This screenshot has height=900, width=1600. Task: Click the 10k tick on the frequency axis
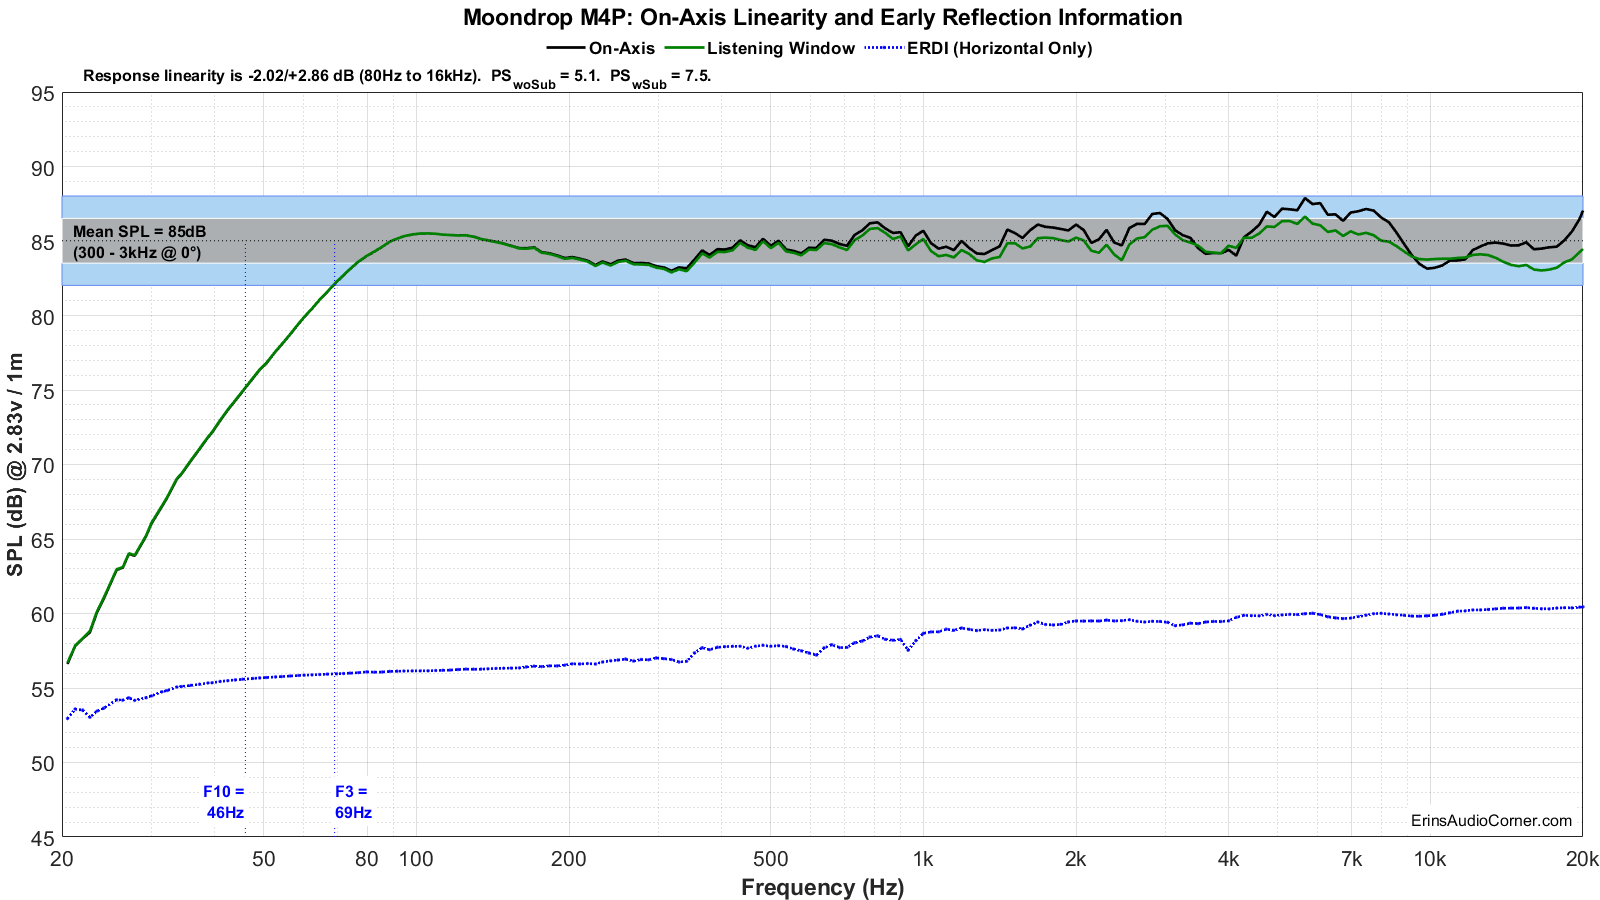point(1429,859)
